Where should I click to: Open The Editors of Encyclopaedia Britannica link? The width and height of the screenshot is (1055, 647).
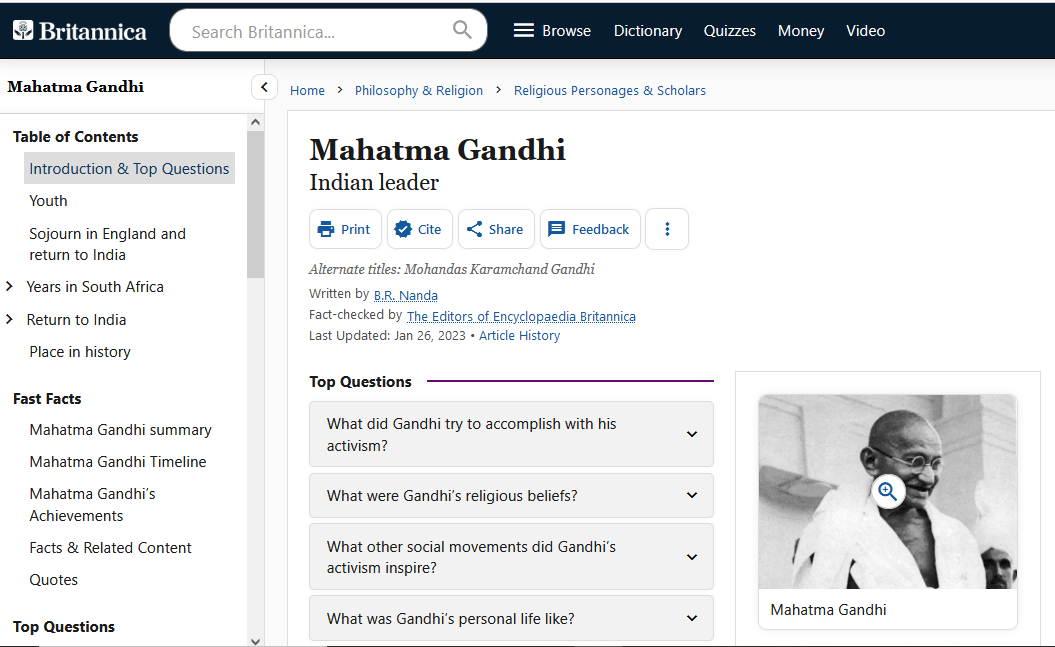click(x=521, y=316)
